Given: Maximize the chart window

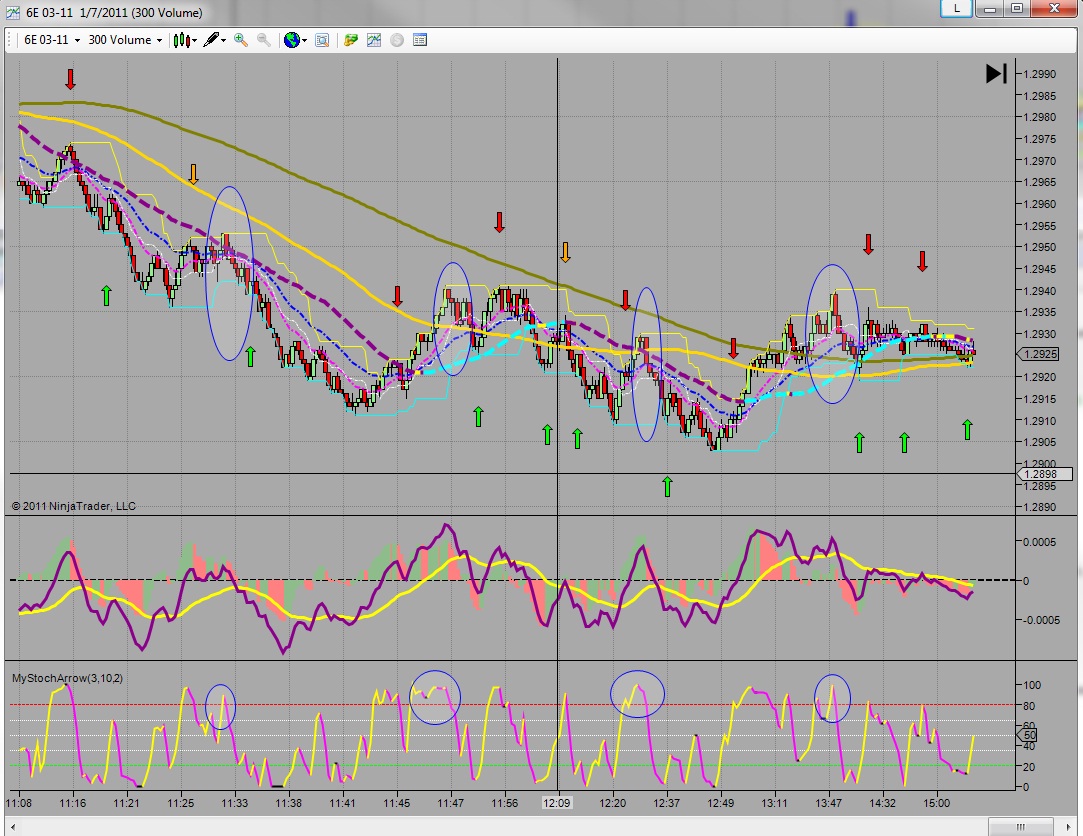Looking at the screenshot, I should pyautogui.click(x=1017, y=8).
